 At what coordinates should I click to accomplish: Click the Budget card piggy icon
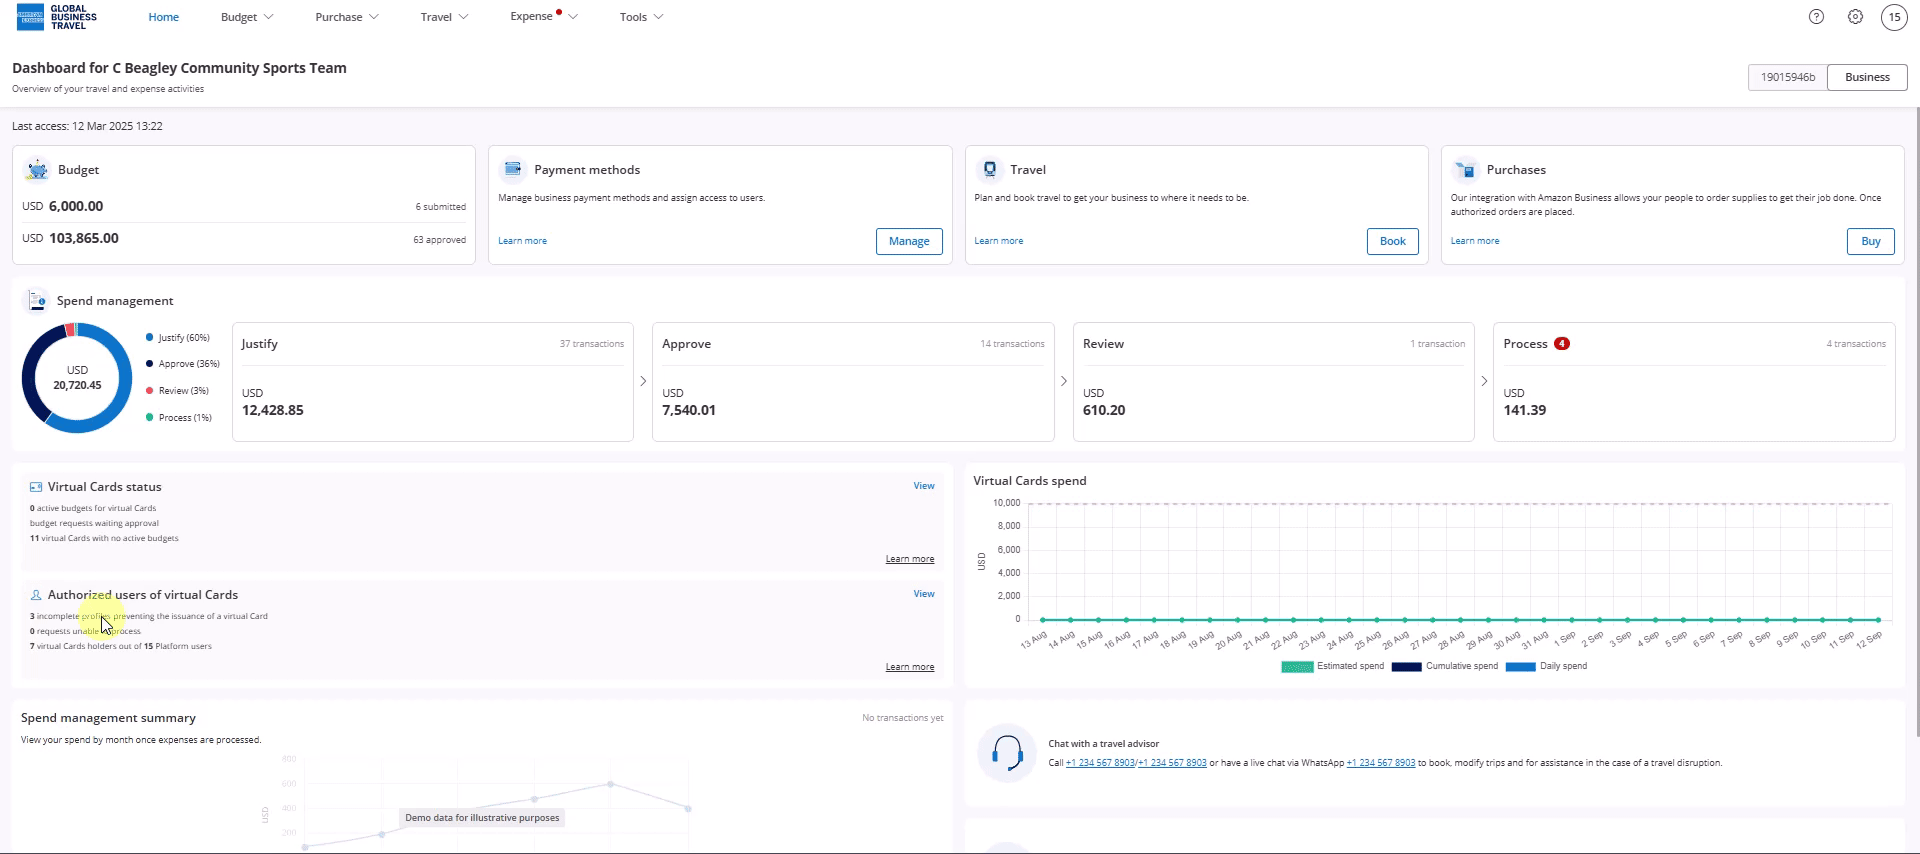tap(37, 169)
